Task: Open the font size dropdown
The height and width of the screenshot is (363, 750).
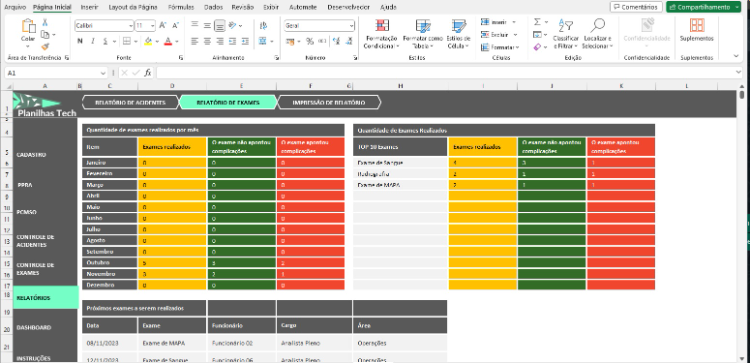Action: coord(153,25)
